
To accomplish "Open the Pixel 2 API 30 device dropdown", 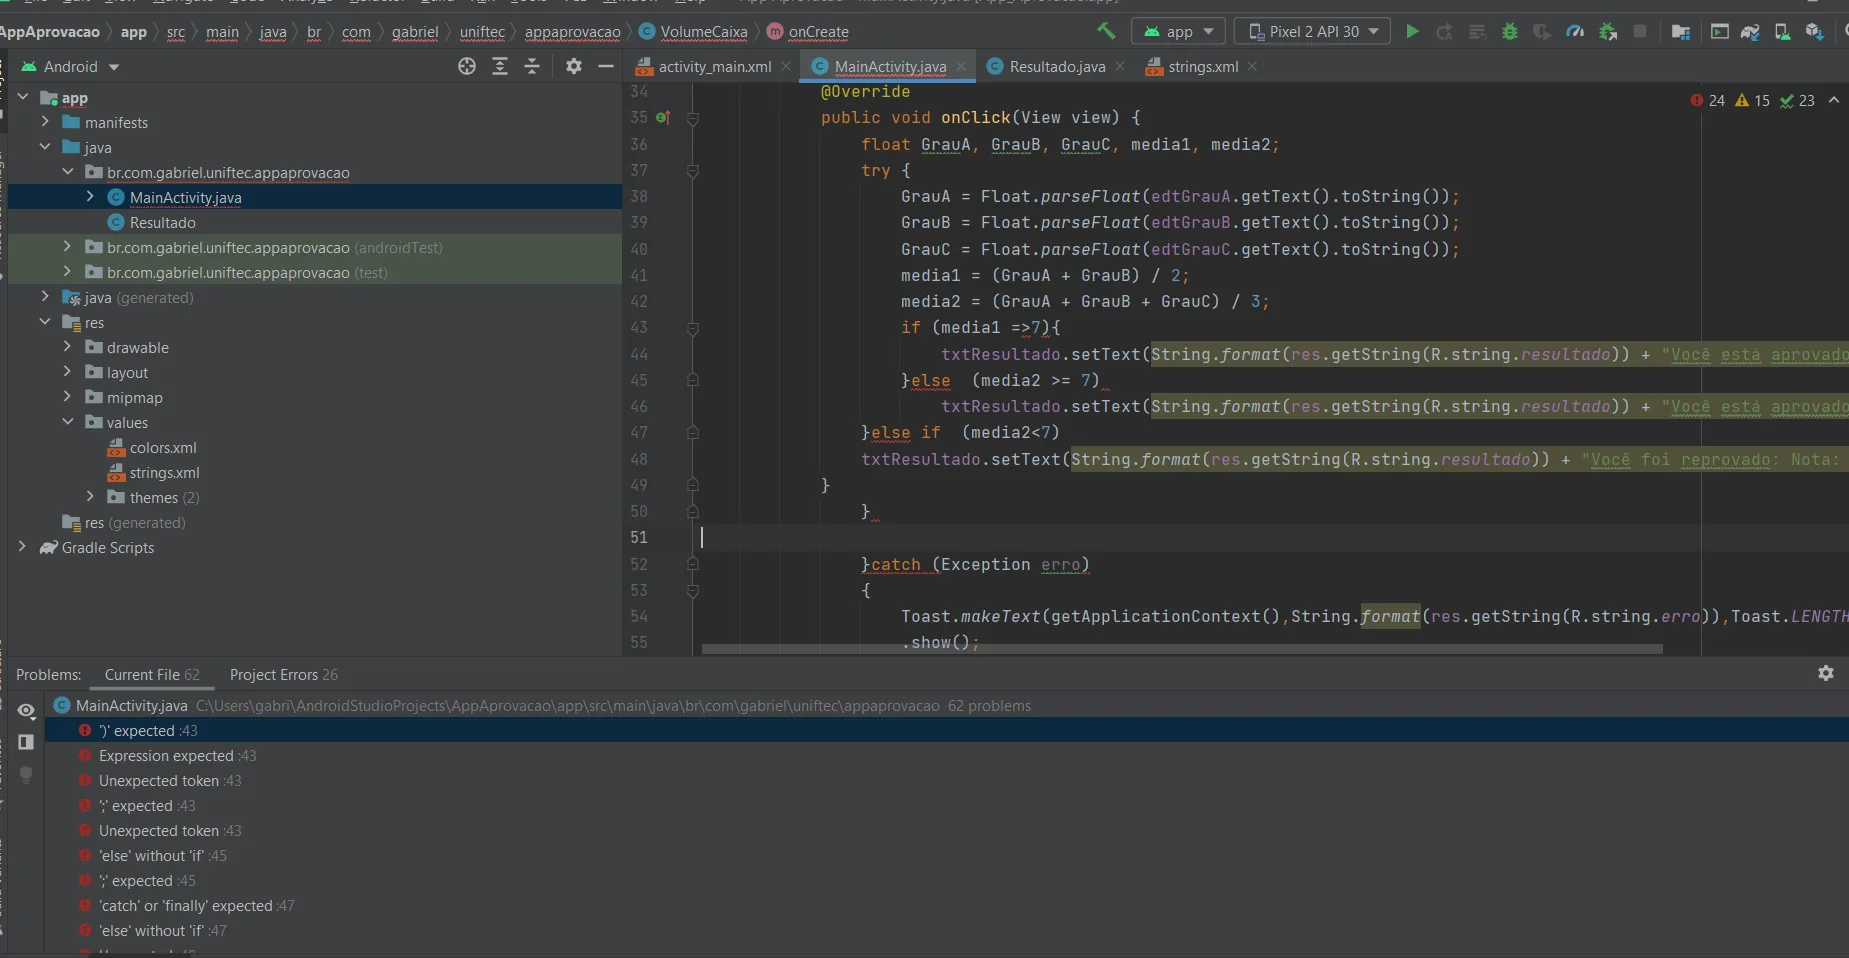I will pos(1312,32).
